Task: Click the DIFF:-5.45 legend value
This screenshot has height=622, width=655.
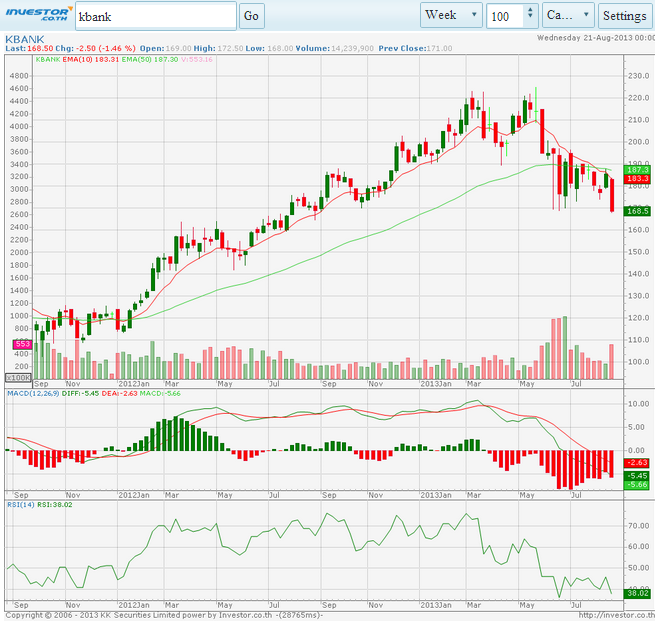Action: (x=81, y=394)
